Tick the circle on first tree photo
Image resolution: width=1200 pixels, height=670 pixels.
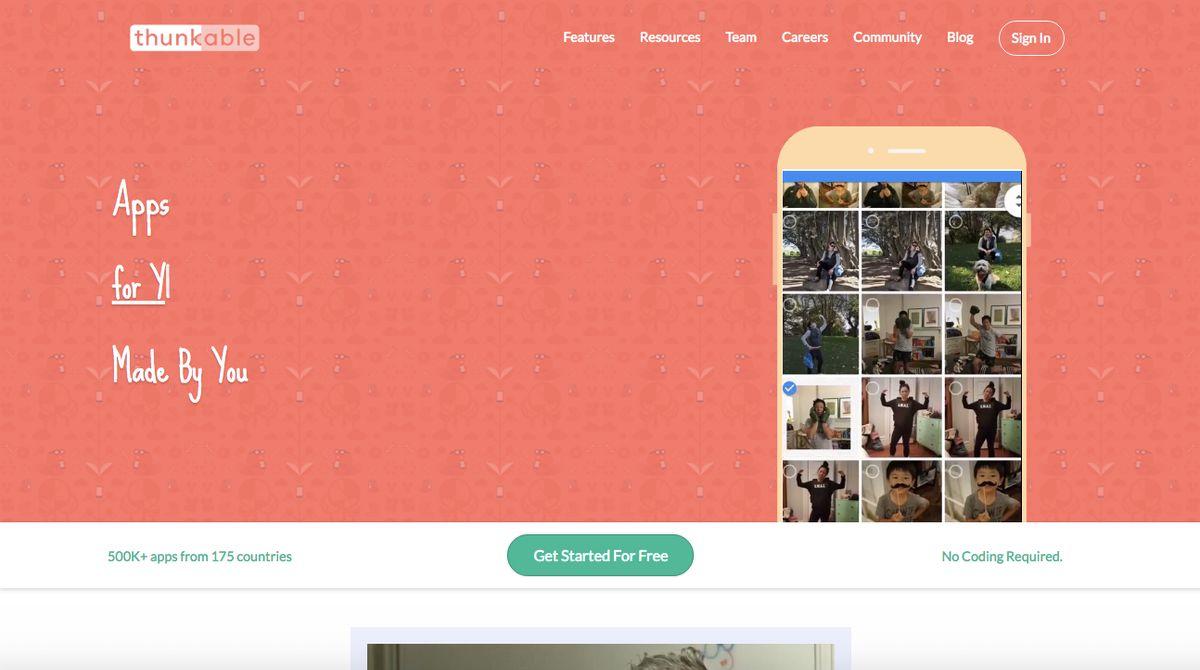coord(790,221)
